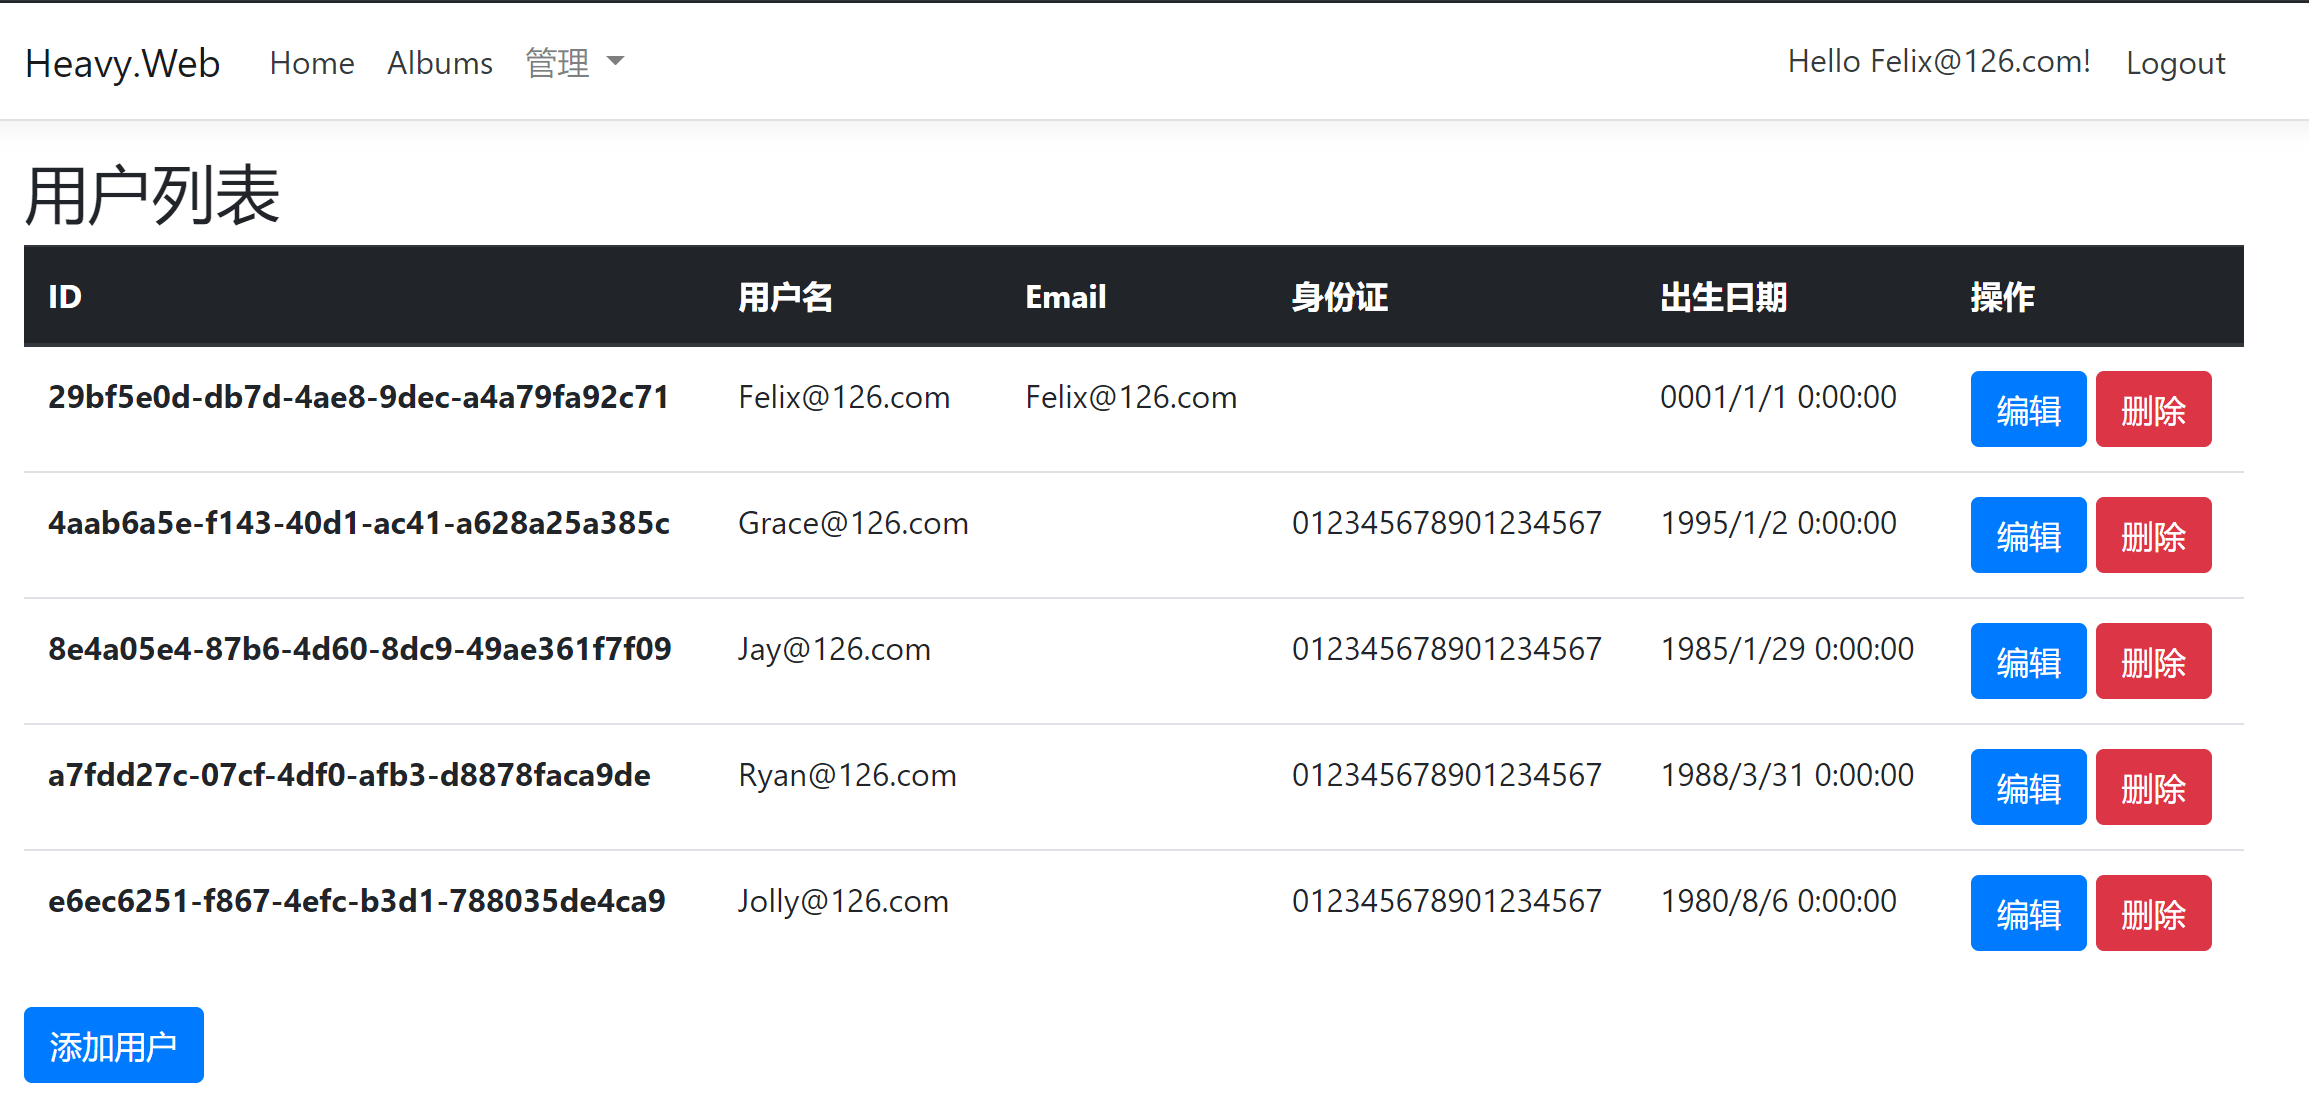Edit the Ryan@126.com user

2027,788
